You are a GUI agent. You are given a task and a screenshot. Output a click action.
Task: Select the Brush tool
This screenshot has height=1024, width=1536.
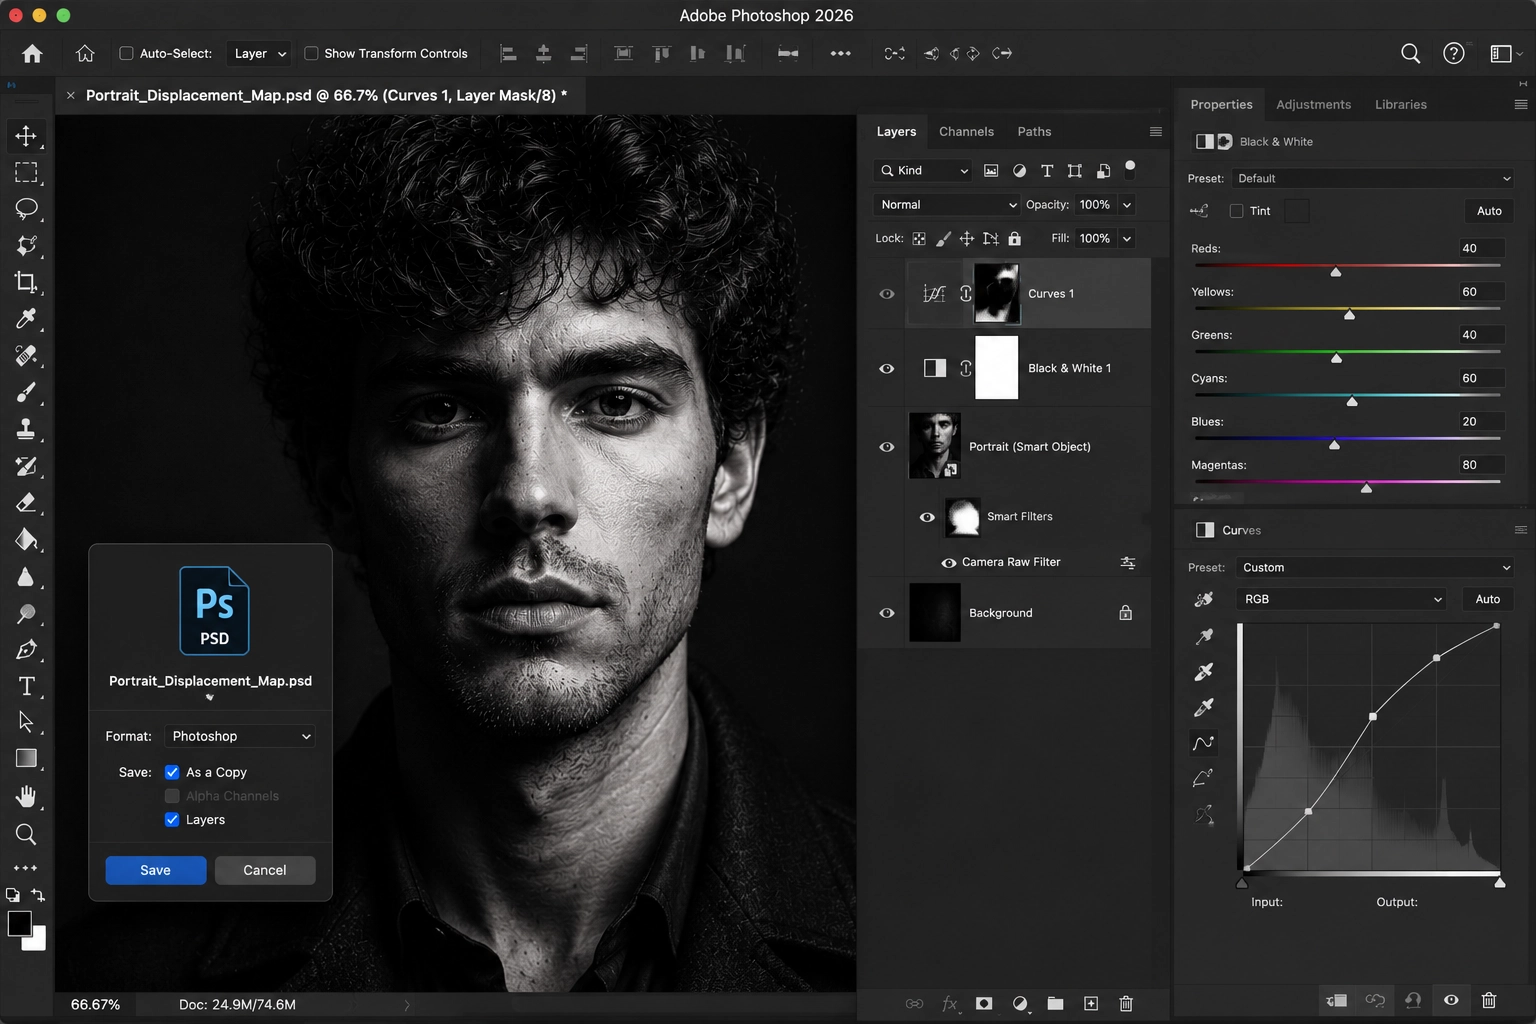pos(26,393)
